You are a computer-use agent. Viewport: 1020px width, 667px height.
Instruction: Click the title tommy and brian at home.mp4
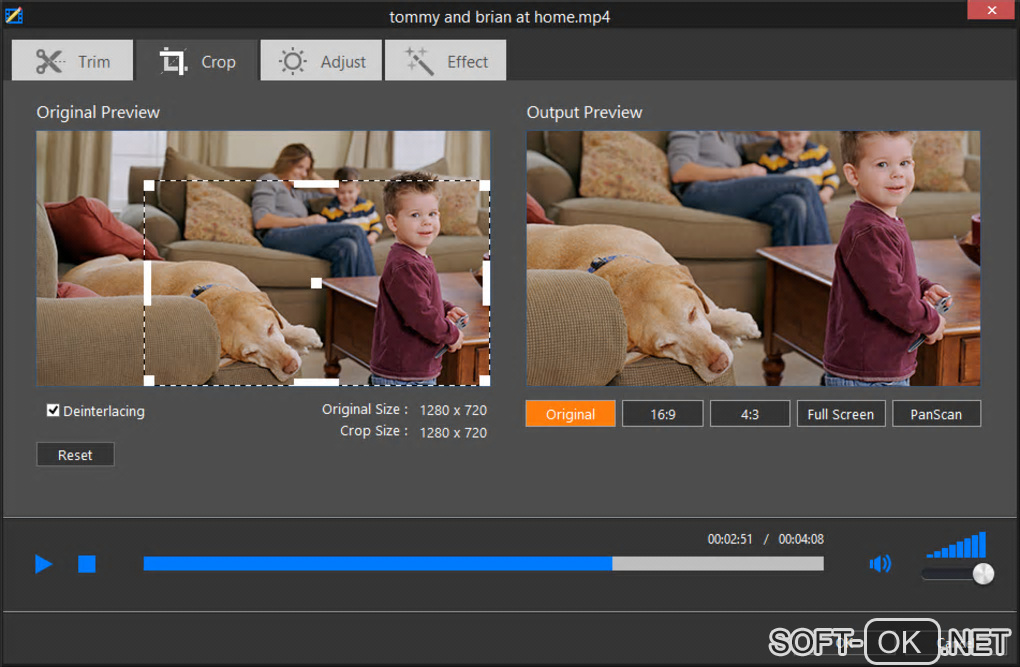pyautogui.click(x=500, y=17)
